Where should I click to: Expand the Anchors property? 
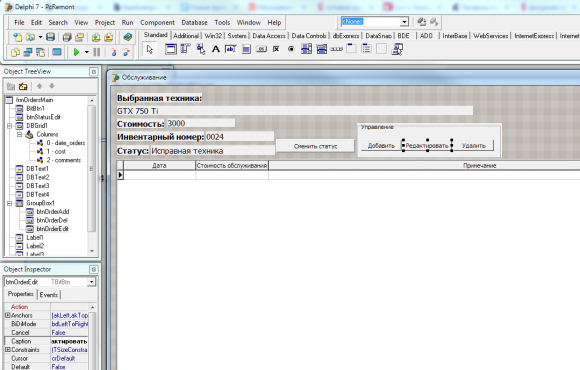(7, 315)
